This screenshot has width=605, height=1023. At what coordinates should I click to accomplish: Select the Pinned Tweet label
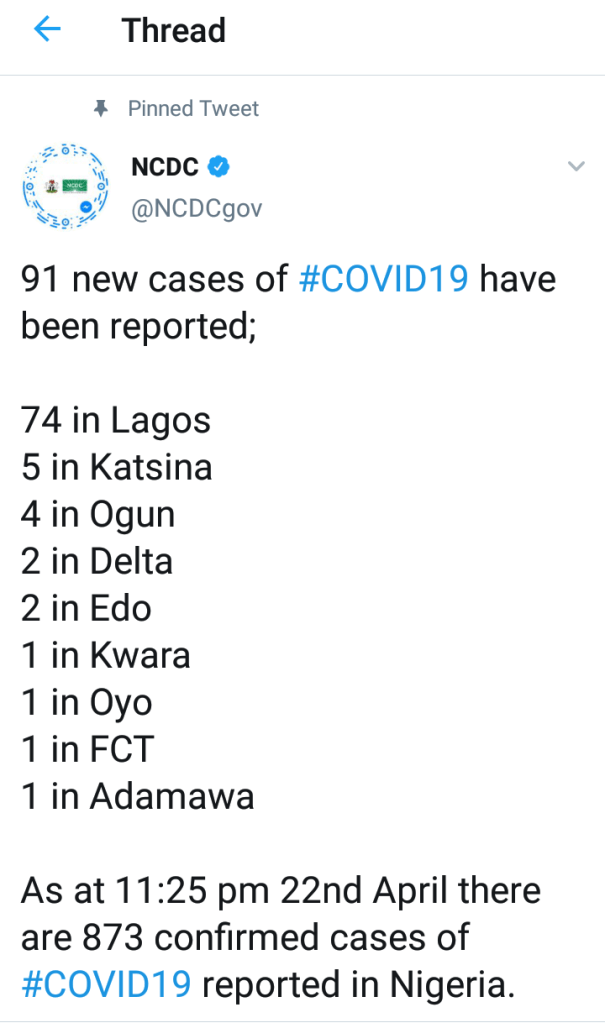tap(193, 108)
